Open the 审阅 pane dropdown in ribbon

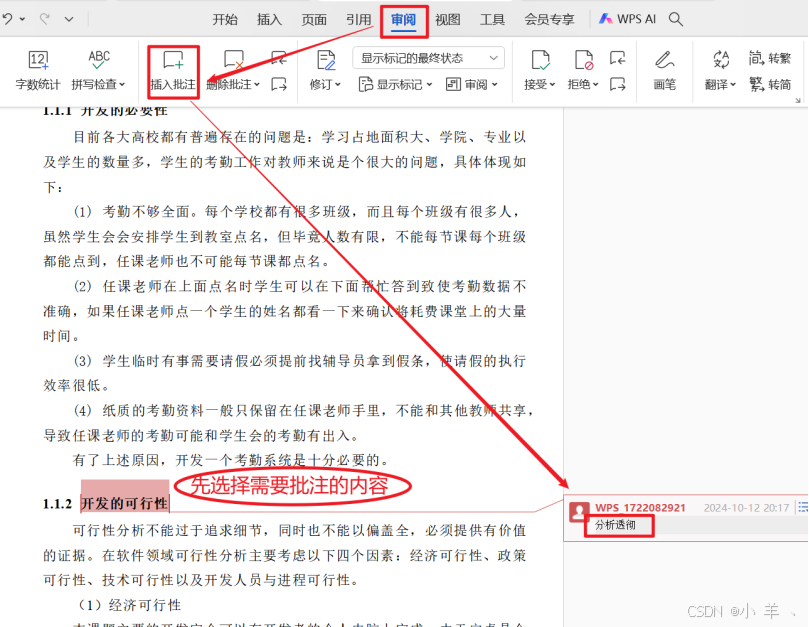pyautogui.click(x=472, y=84)
